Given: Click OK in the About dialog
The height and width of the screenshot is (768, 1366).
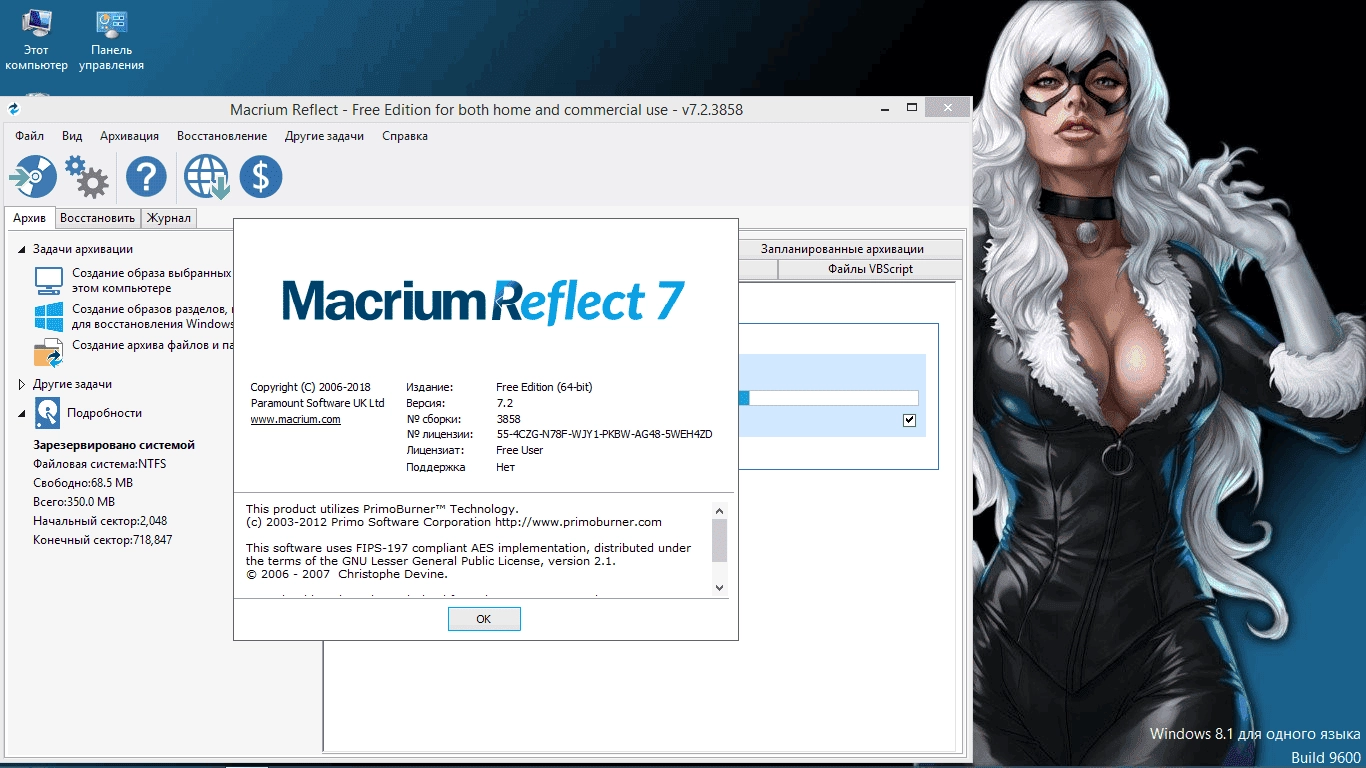Looking at the screenshot, I should 484,619.
